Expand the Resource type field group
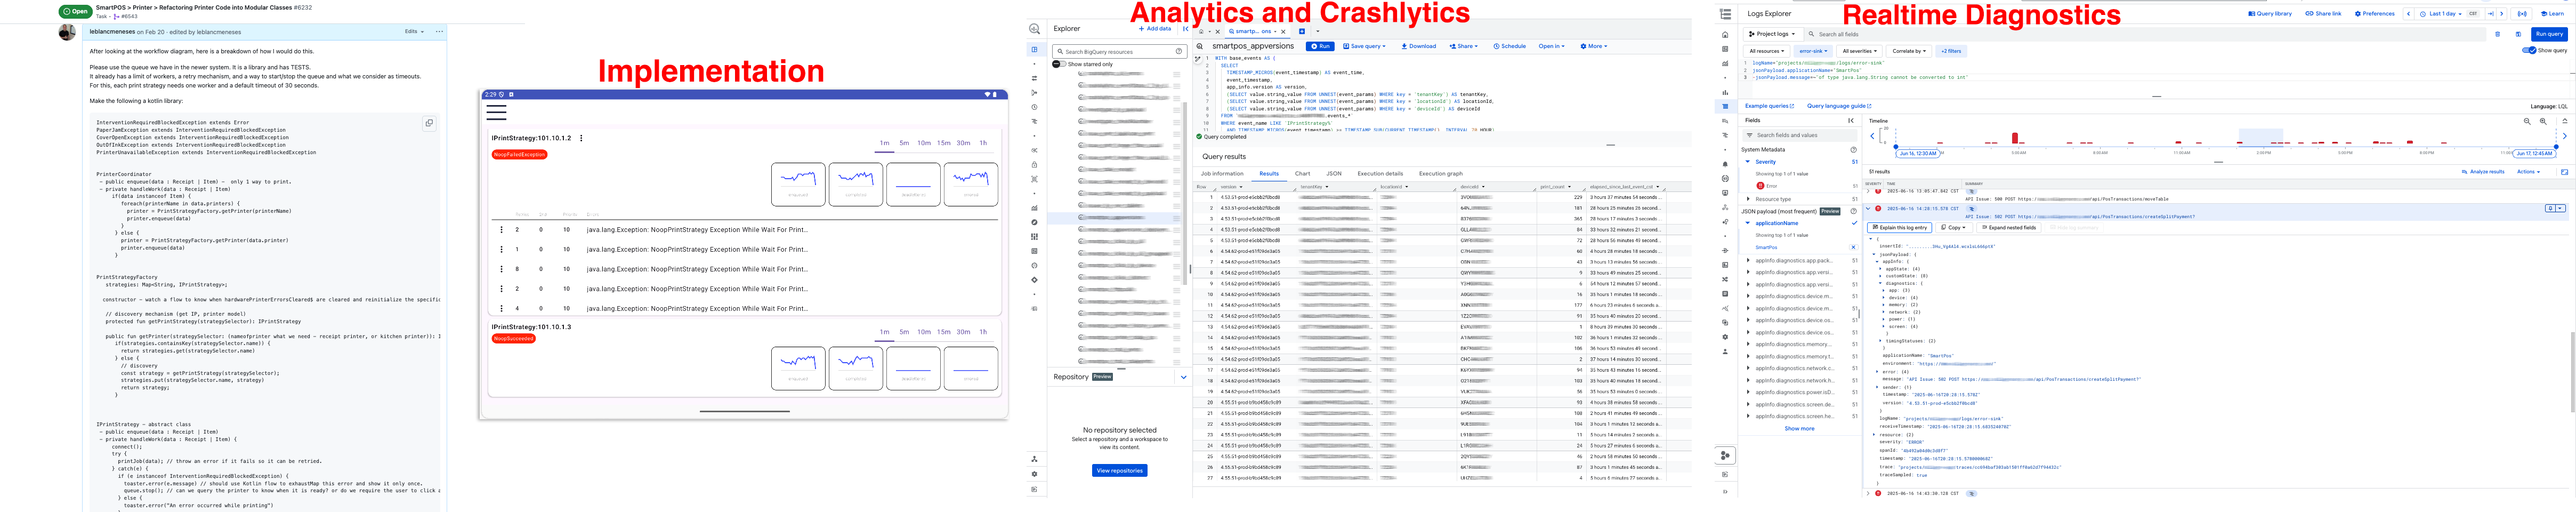Viewport: 2576px width, 512px height. [1748, 199]
